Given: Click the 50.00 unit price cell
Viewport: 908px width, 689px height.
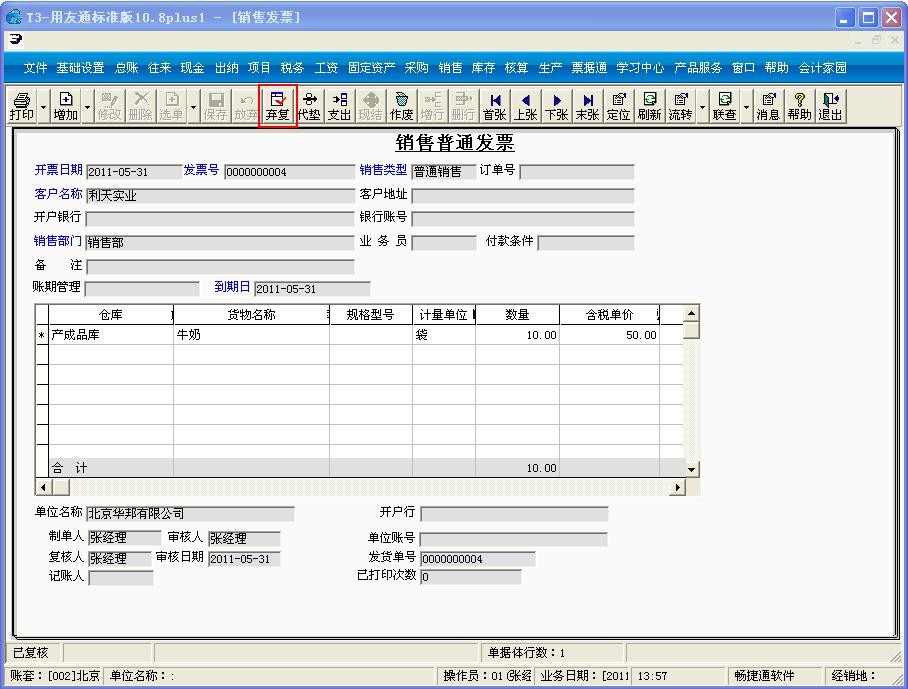Looking at the screenshot, I should click(609, 335).
